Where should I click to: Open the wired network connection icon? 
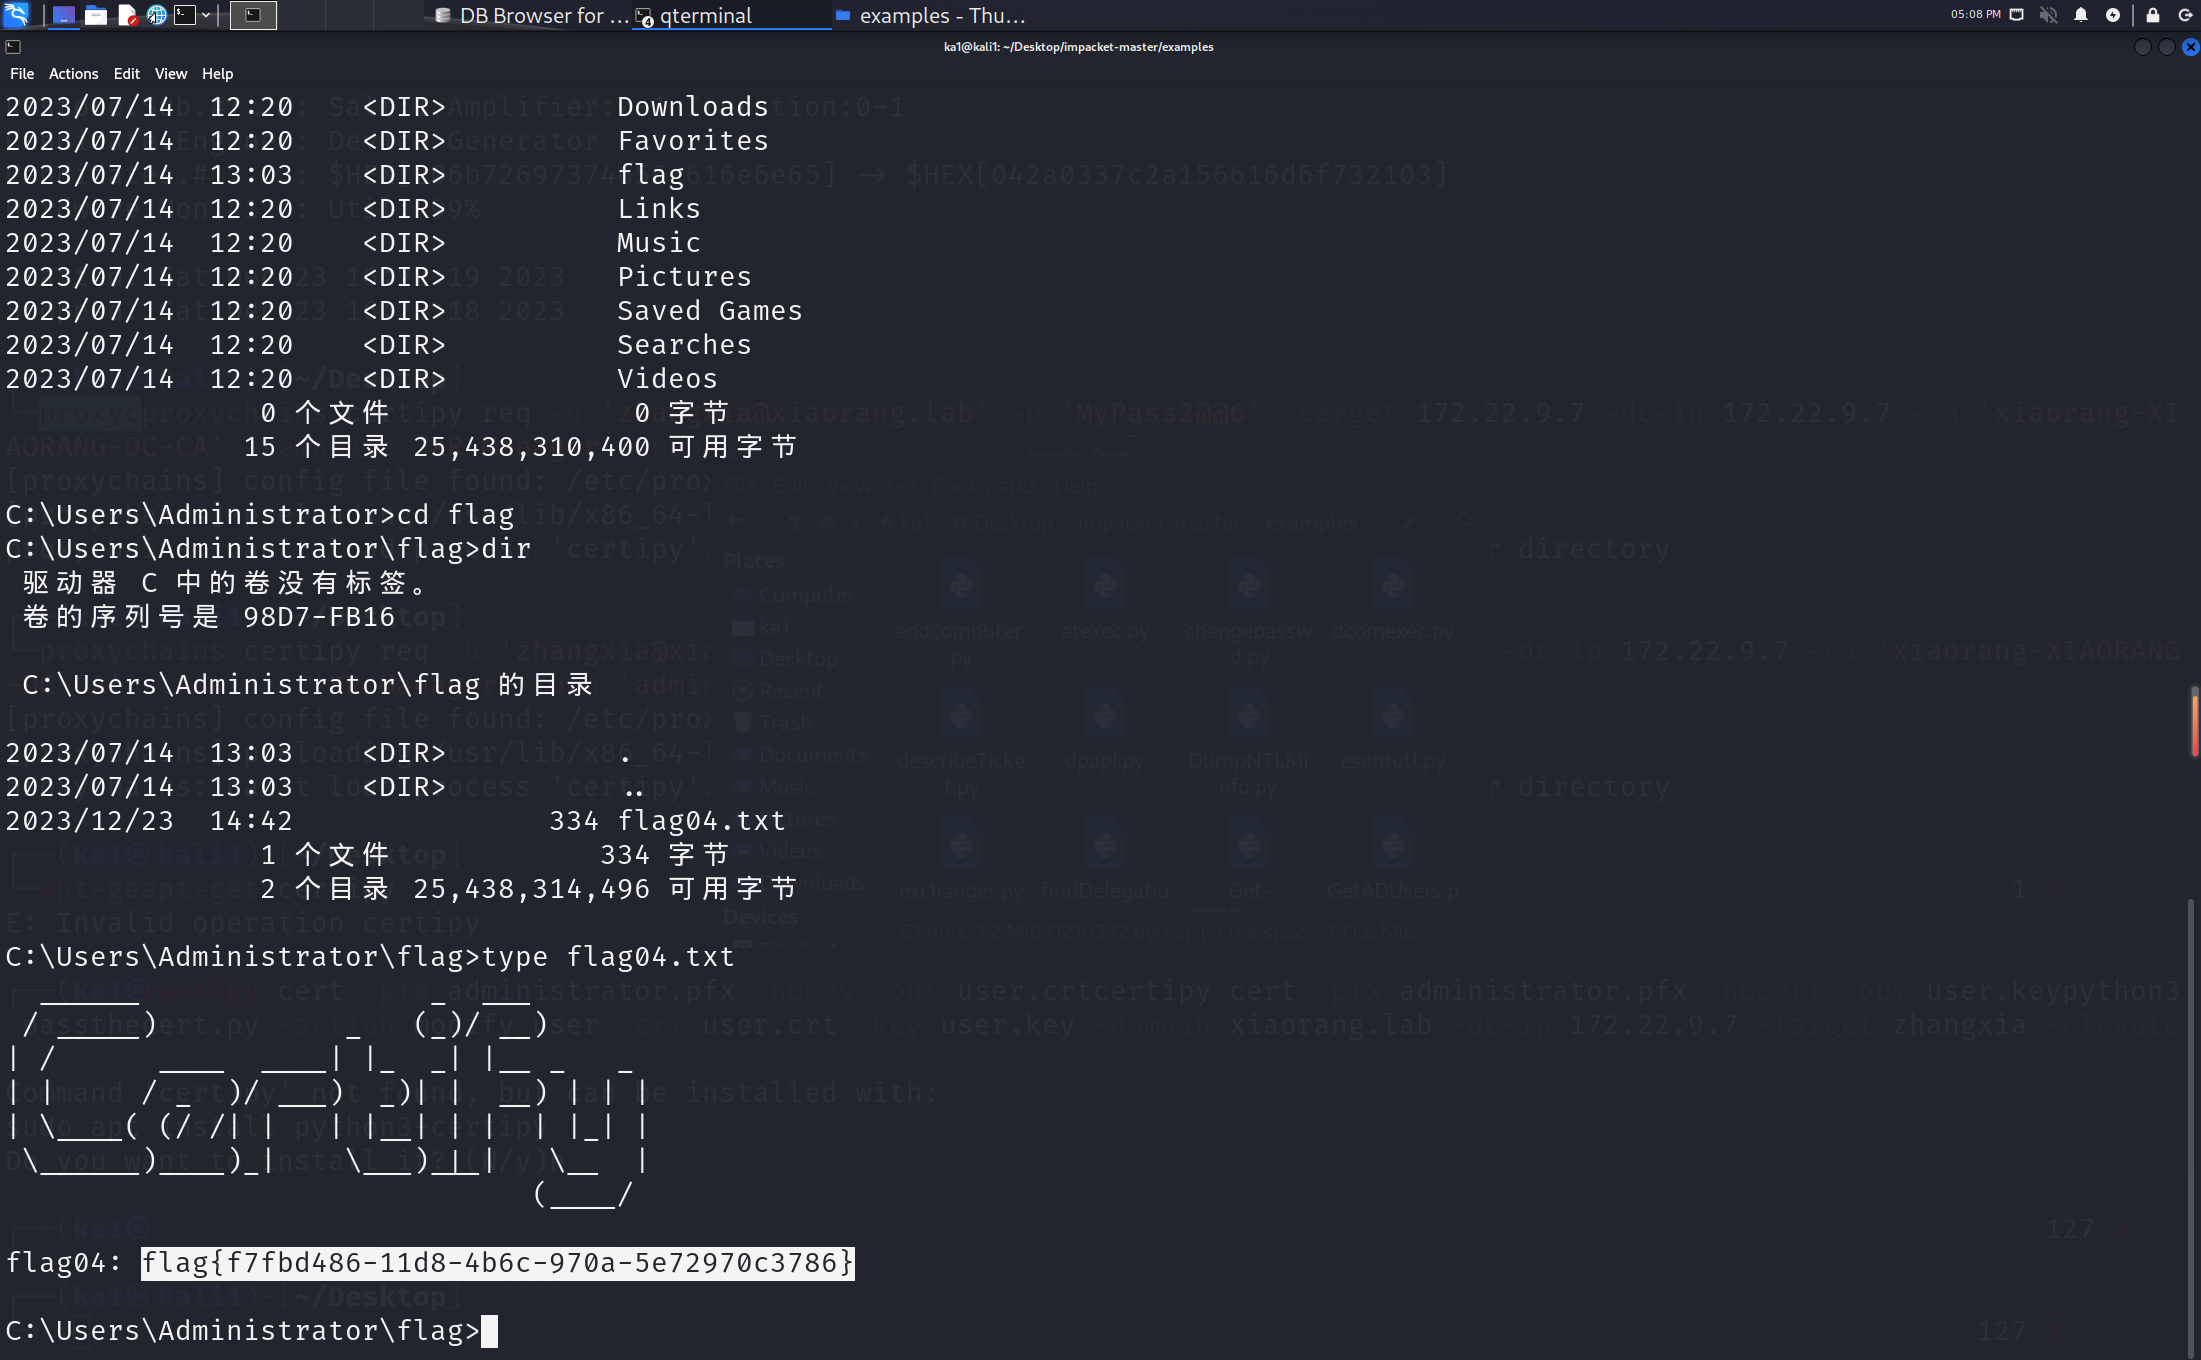coord(2017,15)
